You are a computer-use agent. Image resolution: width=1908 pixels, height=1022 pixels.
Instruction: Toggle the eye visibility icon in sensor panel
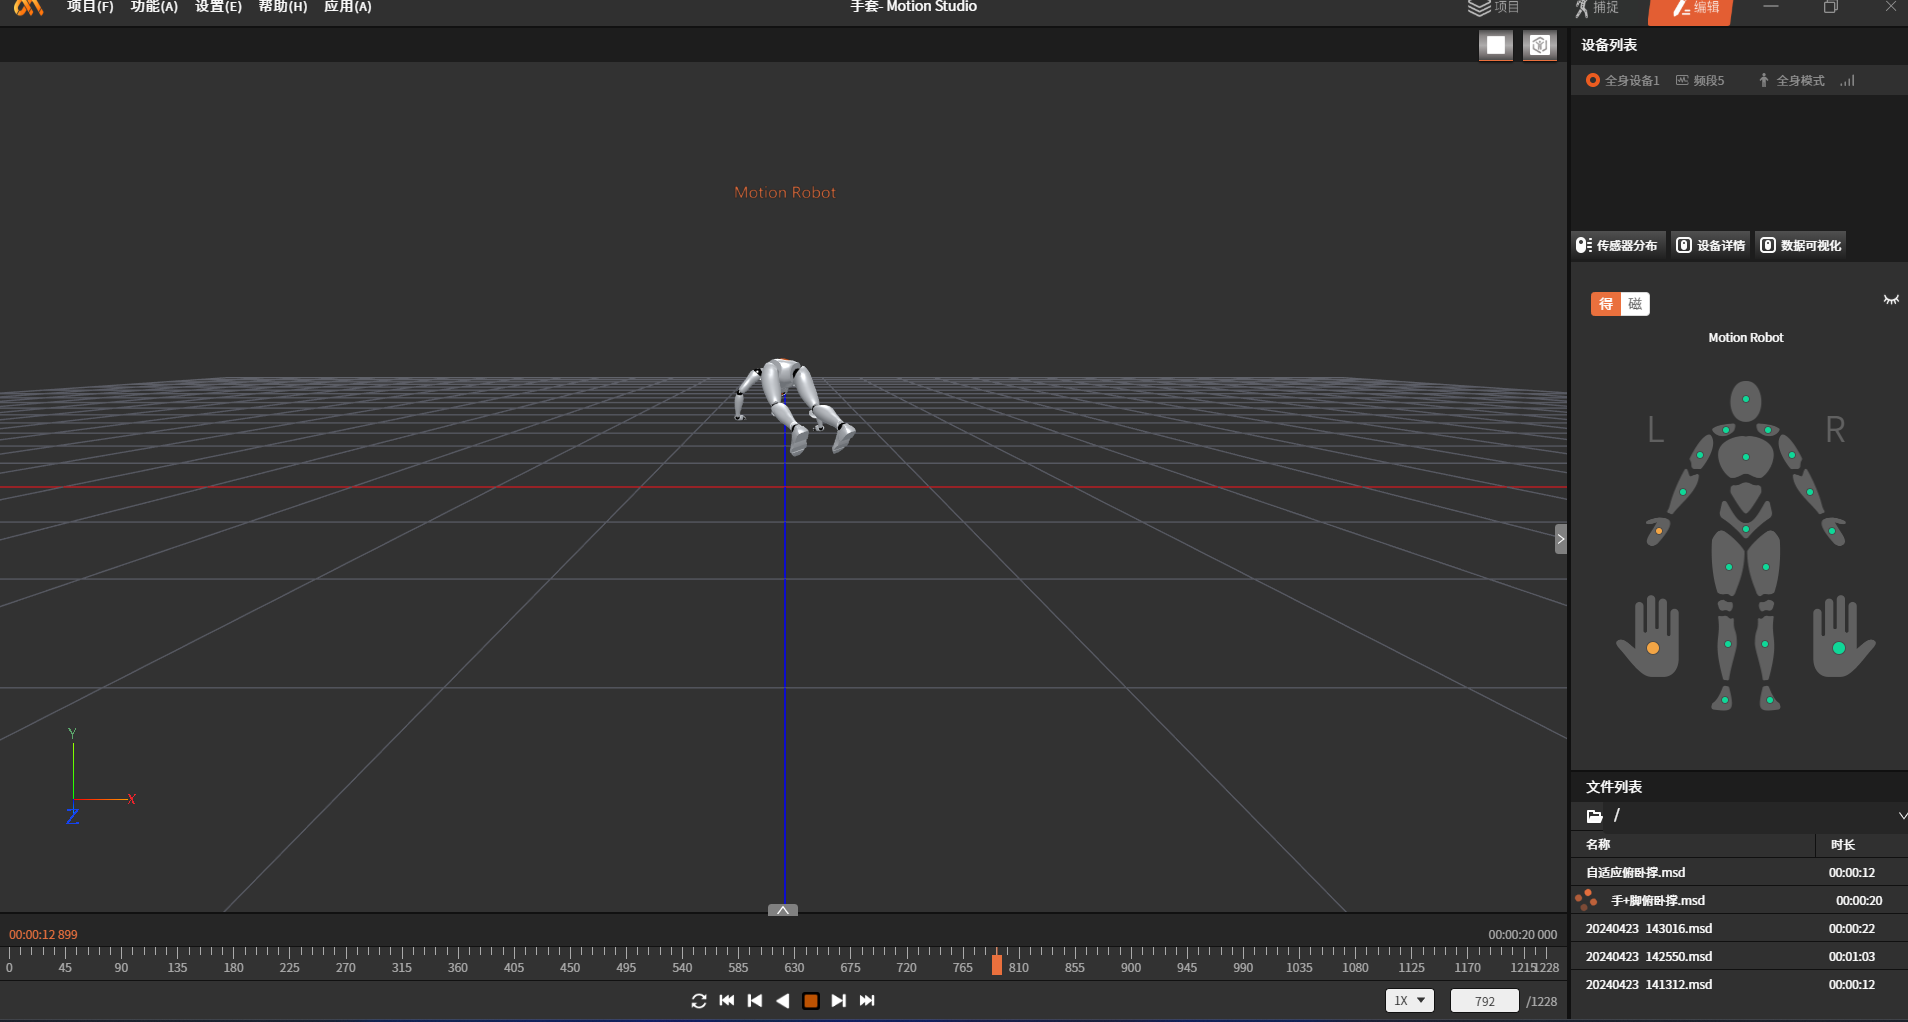(x=1891, y=300)
